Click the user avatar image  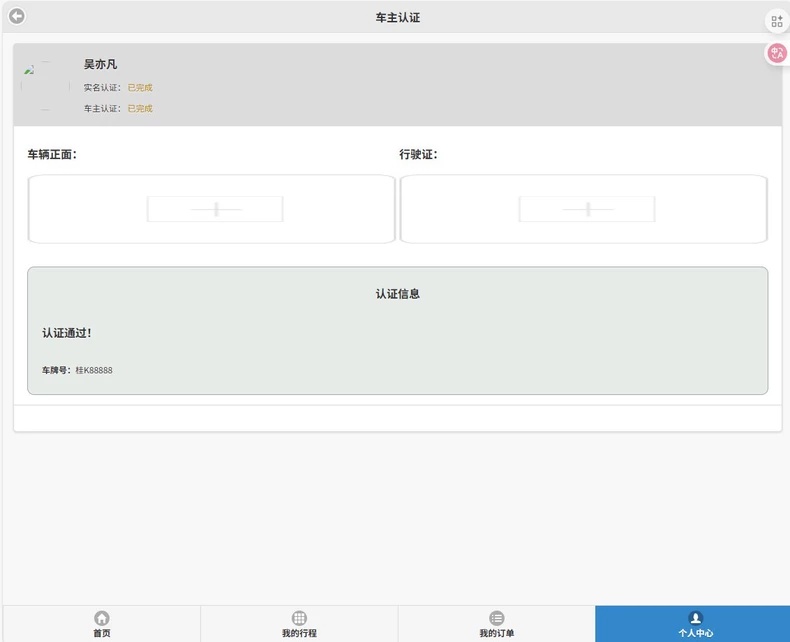click(x=45, y=86)
